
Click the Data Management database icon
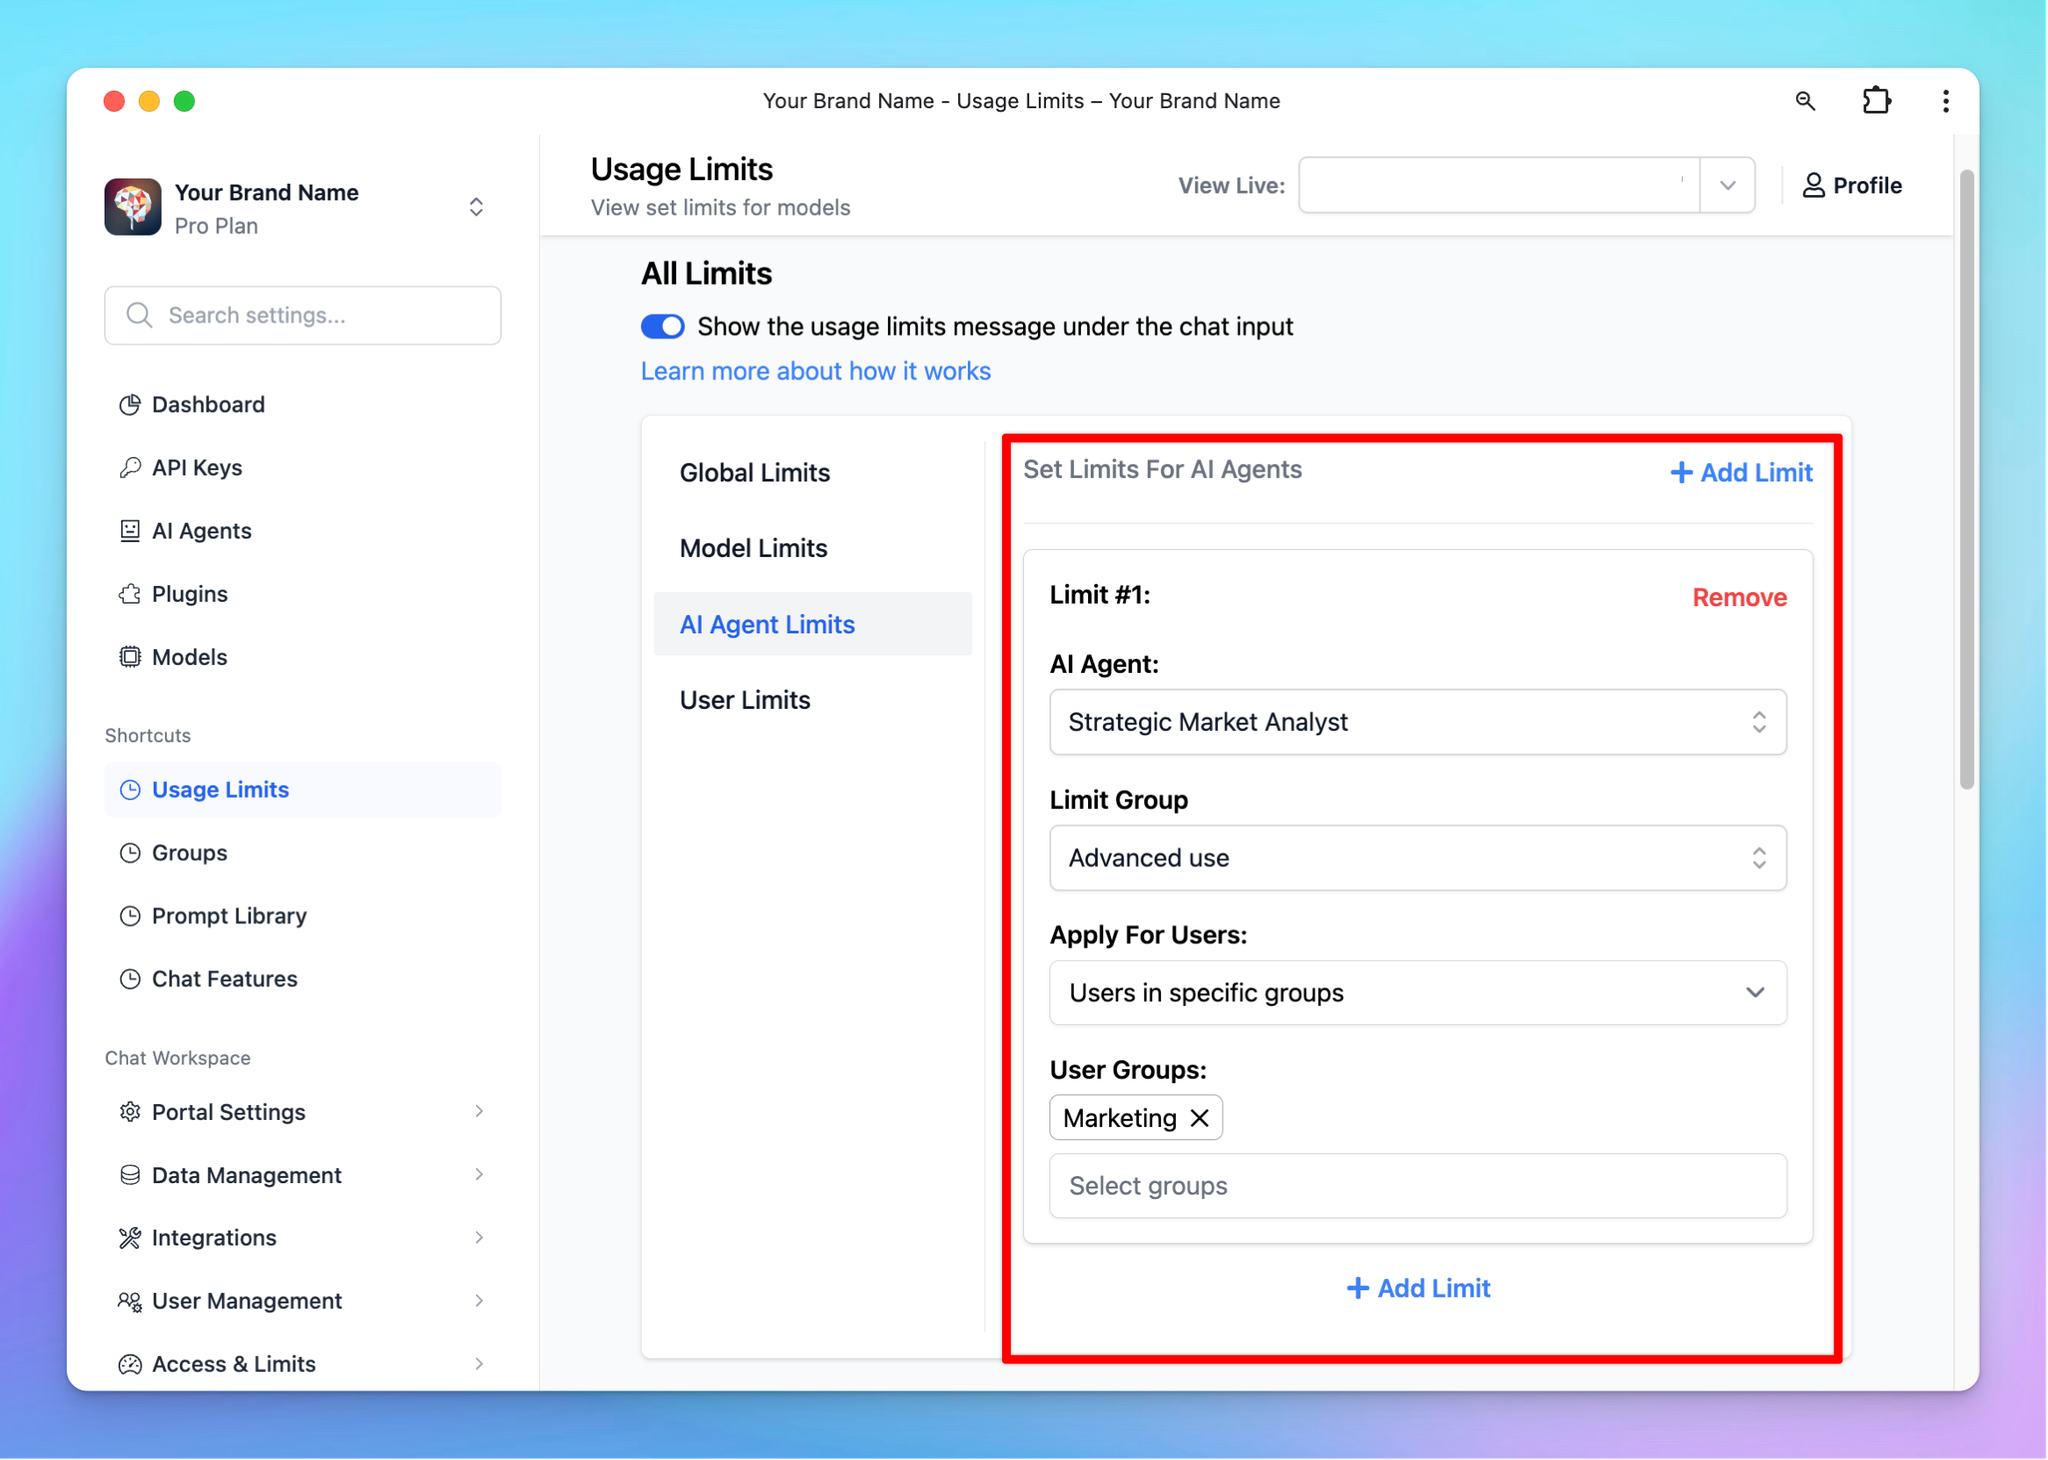130,1175
